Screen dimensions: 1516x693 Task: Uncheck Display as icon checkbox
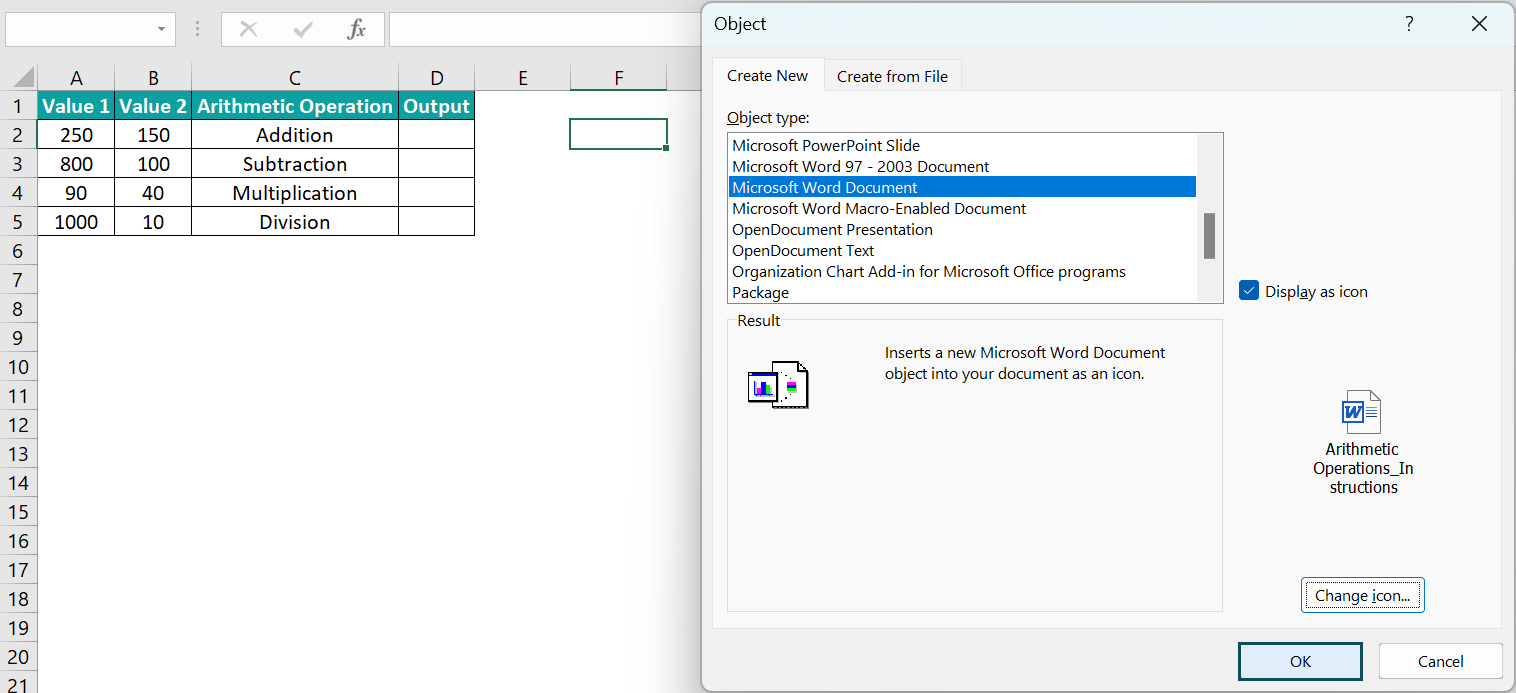pos(1248,291)
